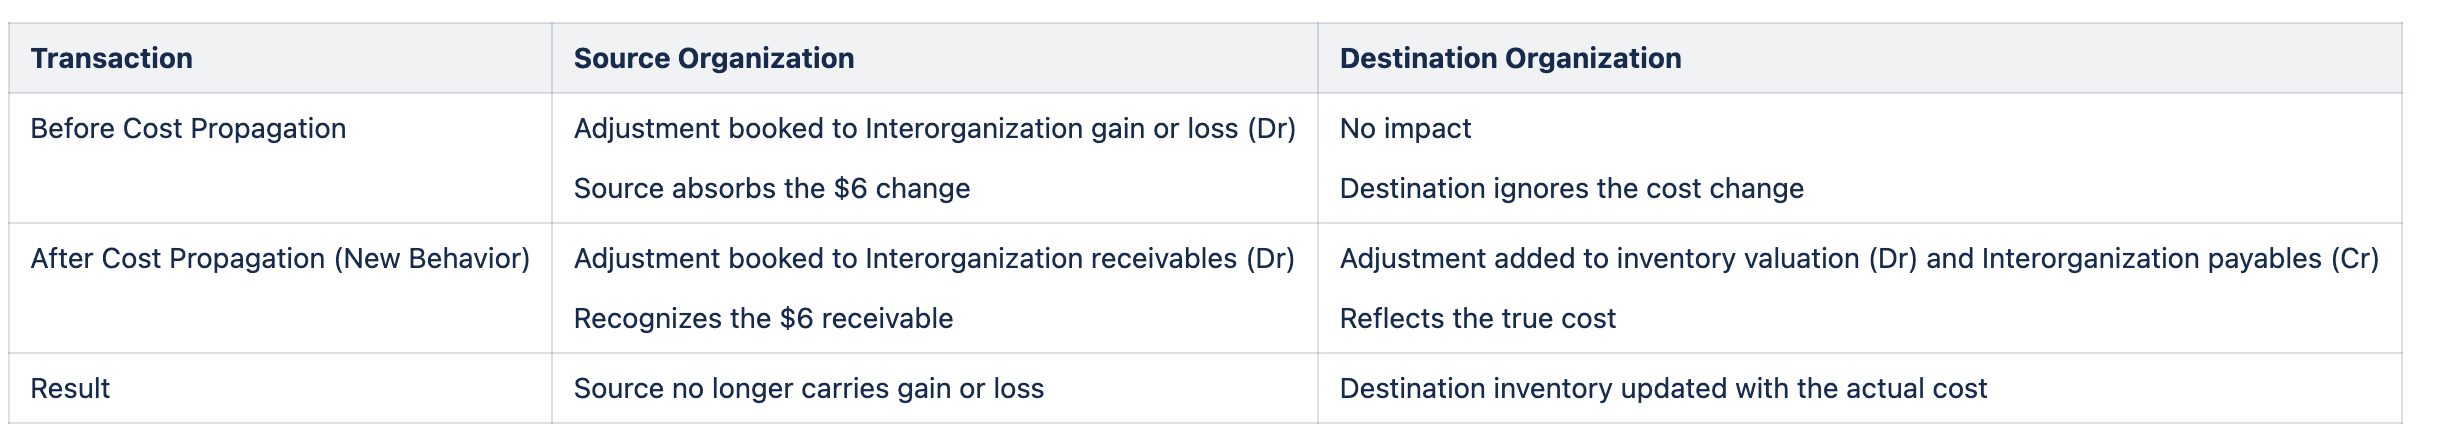Click the Destination Organization column header

point(1510,59)
